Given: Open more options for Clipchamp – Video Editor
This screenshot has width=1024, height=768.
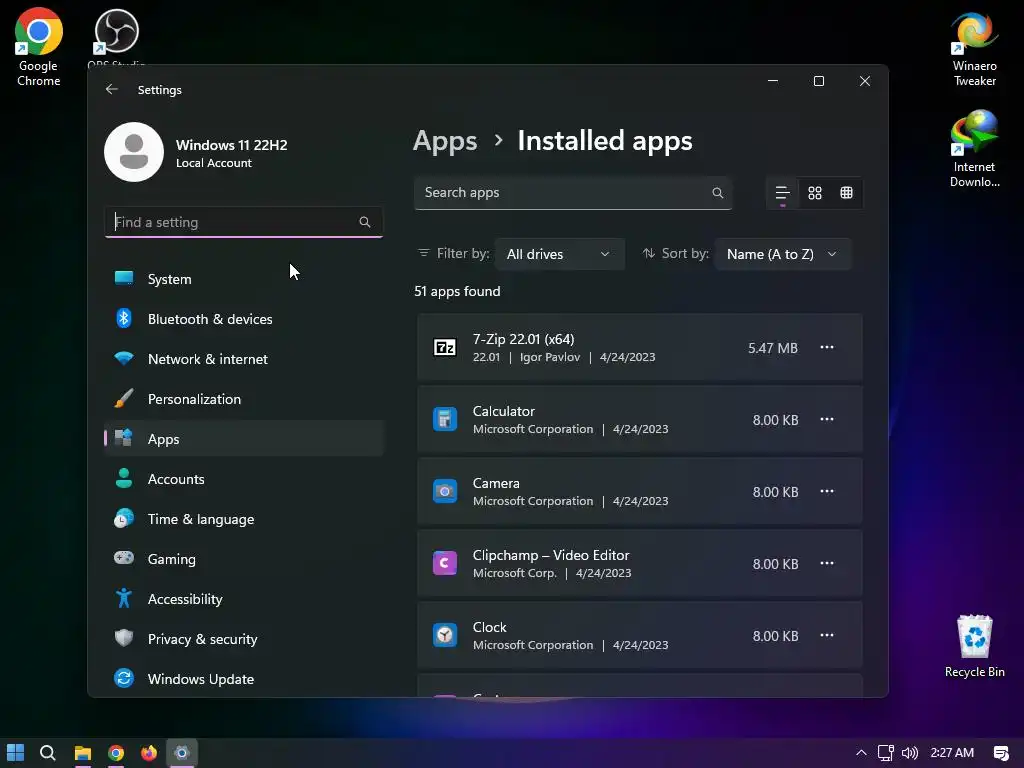Looking at the screenshot, I should [827, 563].
